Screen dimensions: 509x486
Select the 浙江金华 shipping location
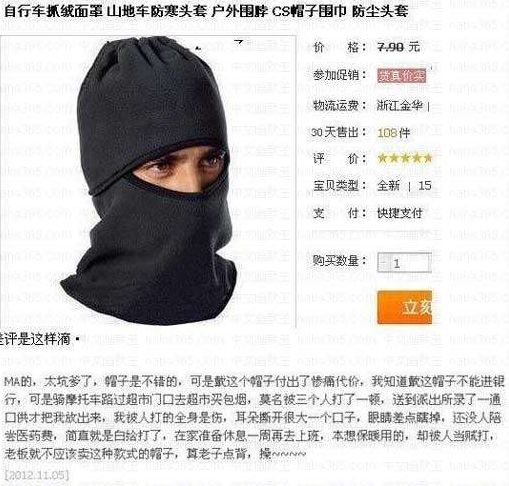click(x=399, y=106)
